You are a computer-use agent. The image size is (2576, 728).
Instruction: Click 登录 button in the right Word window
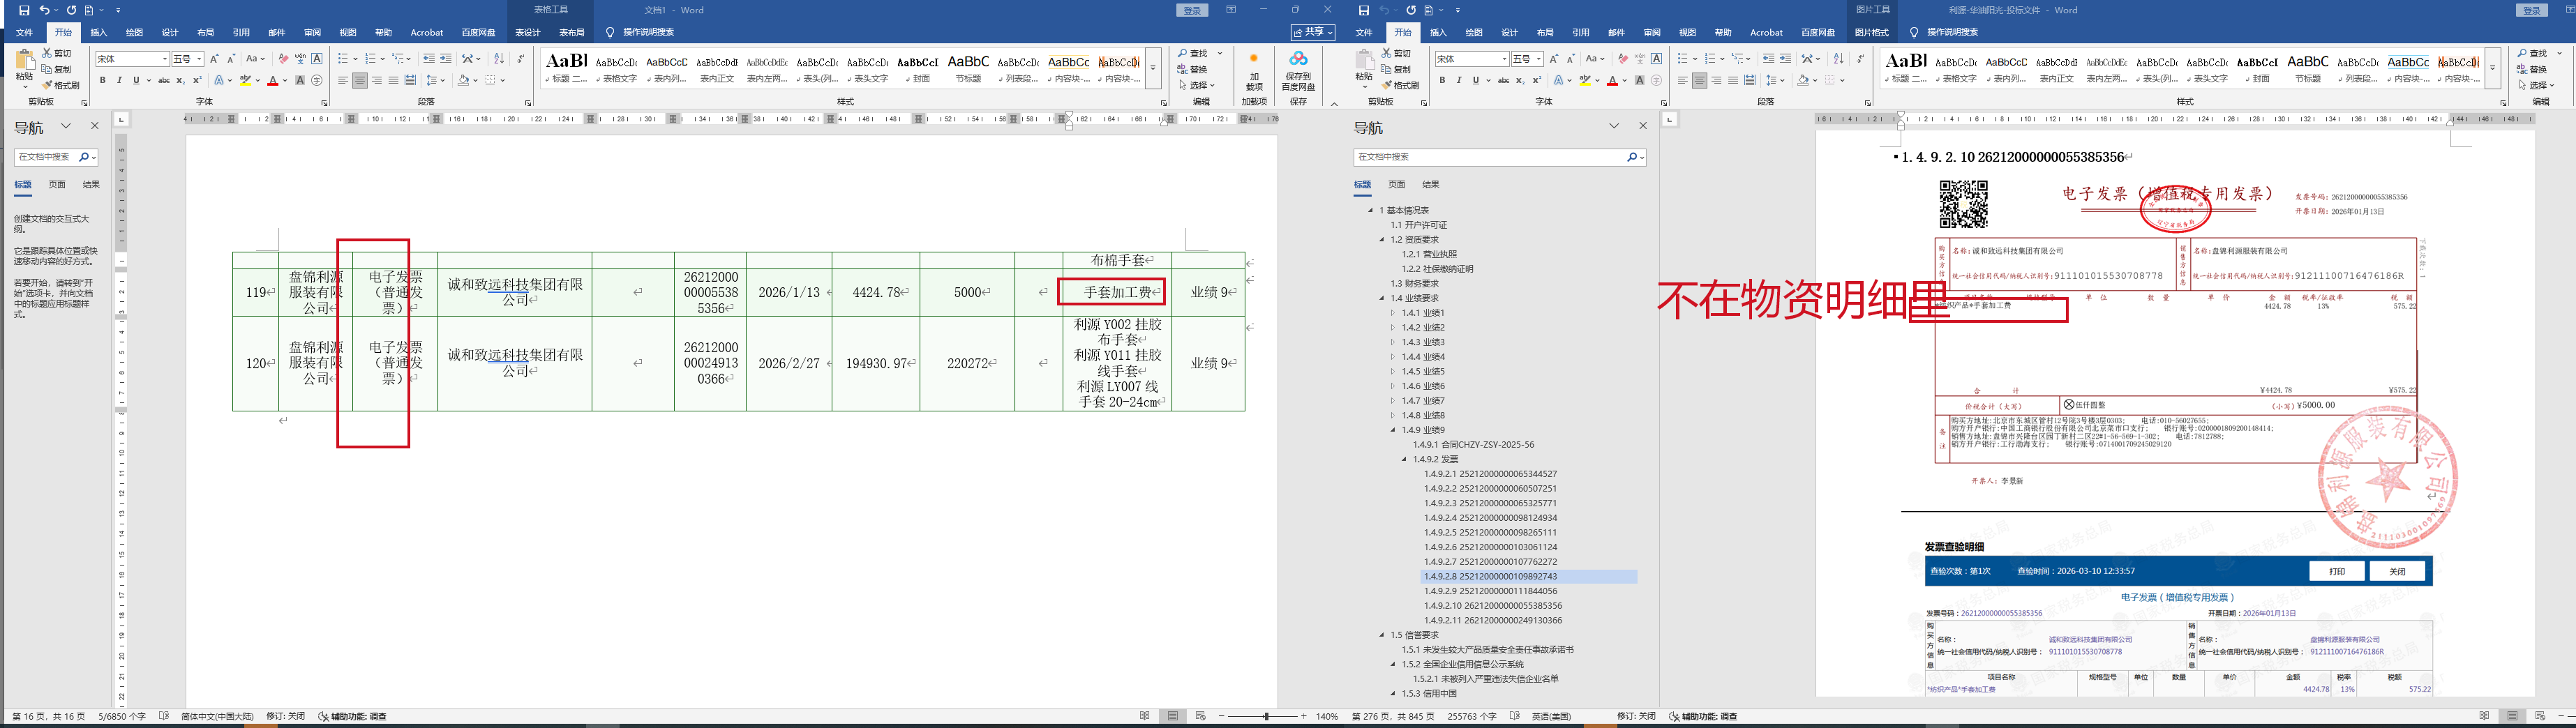[x=2531, y=10]
